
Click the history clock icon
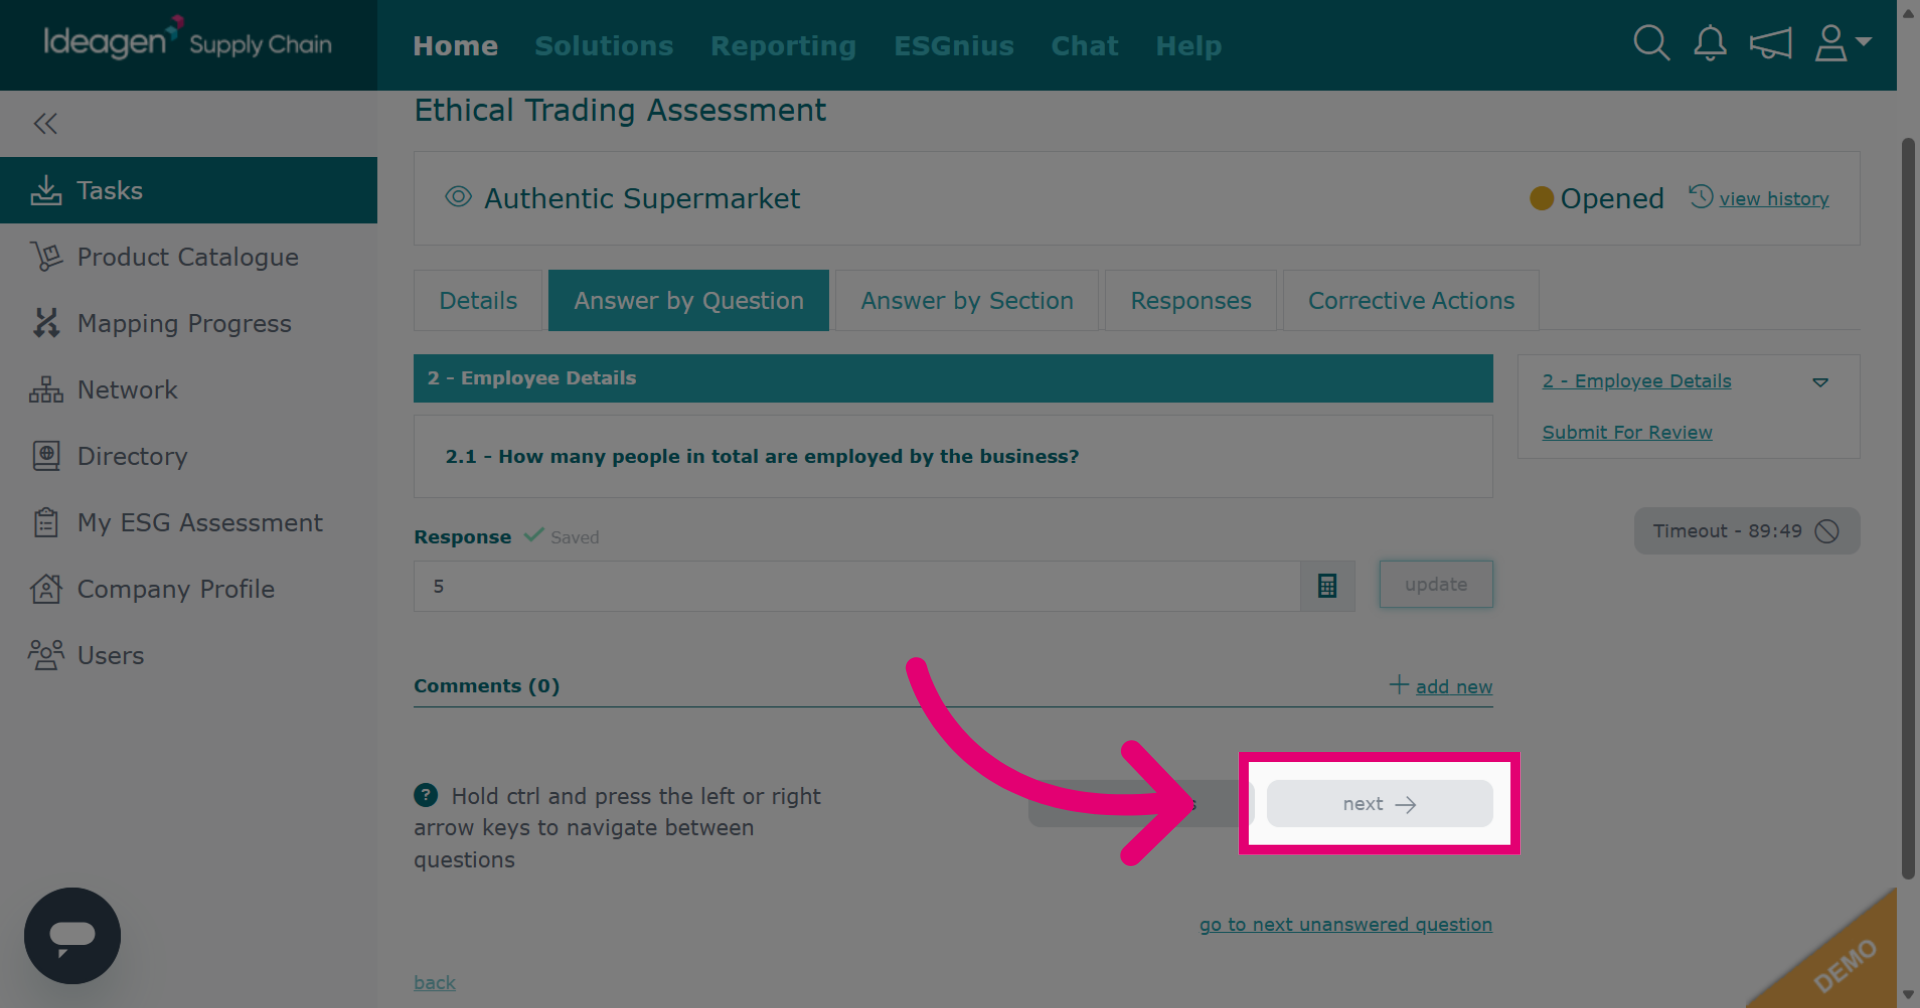[1701, 196]
